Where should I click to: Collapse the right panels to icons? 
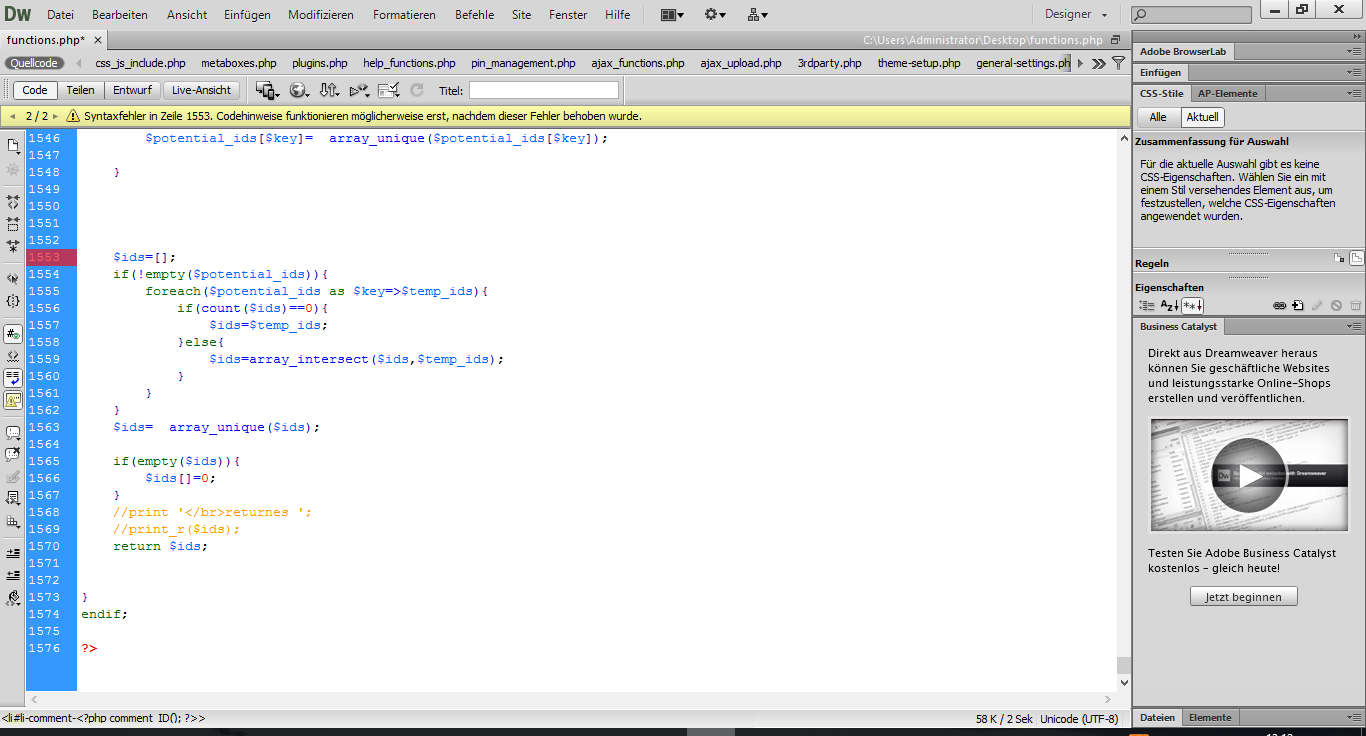pos(1355,35)
